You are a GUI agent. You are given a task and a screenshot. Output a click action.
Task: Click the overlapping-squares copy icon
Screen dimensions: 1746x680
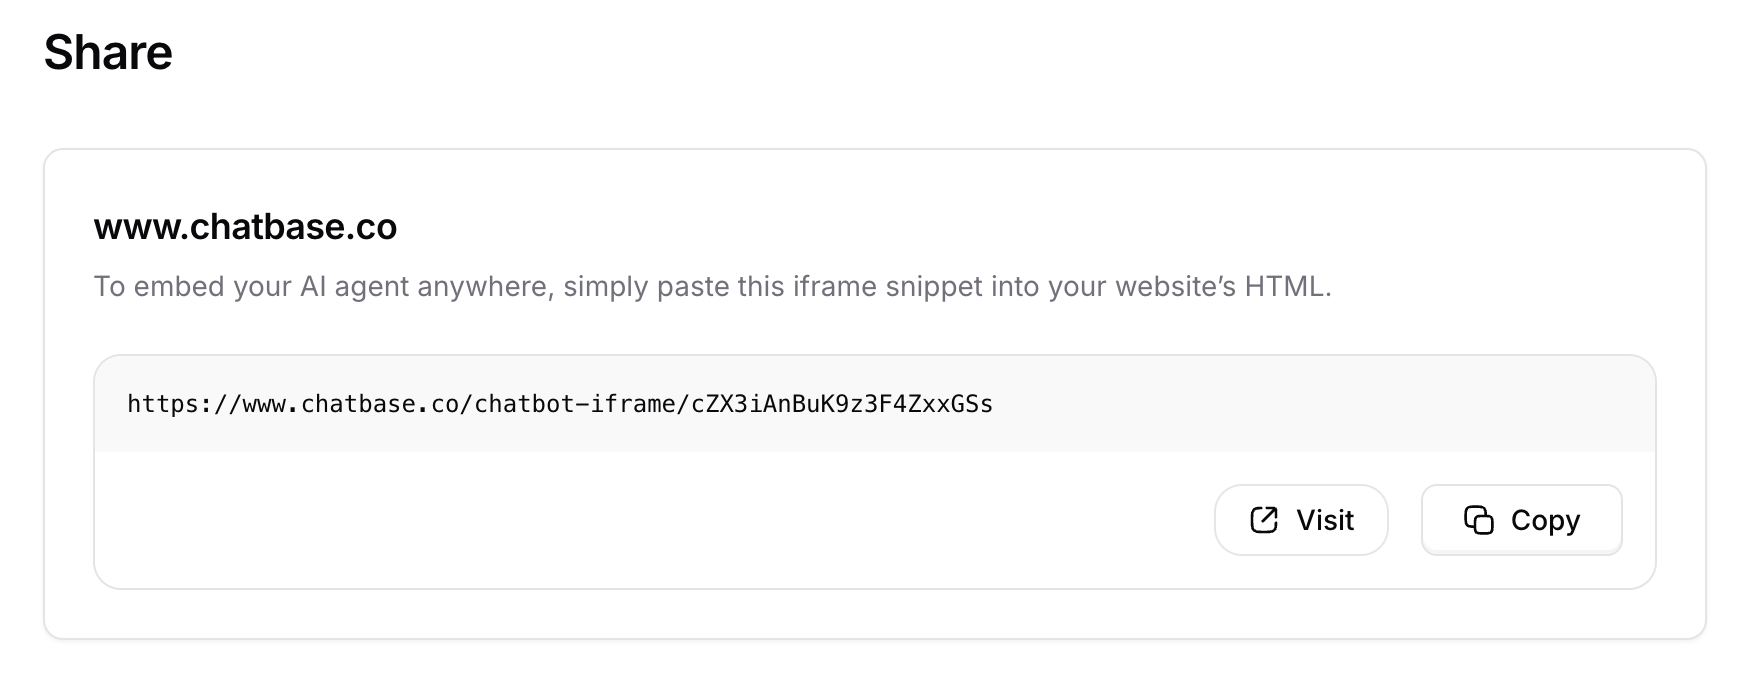click(1479, 520)
